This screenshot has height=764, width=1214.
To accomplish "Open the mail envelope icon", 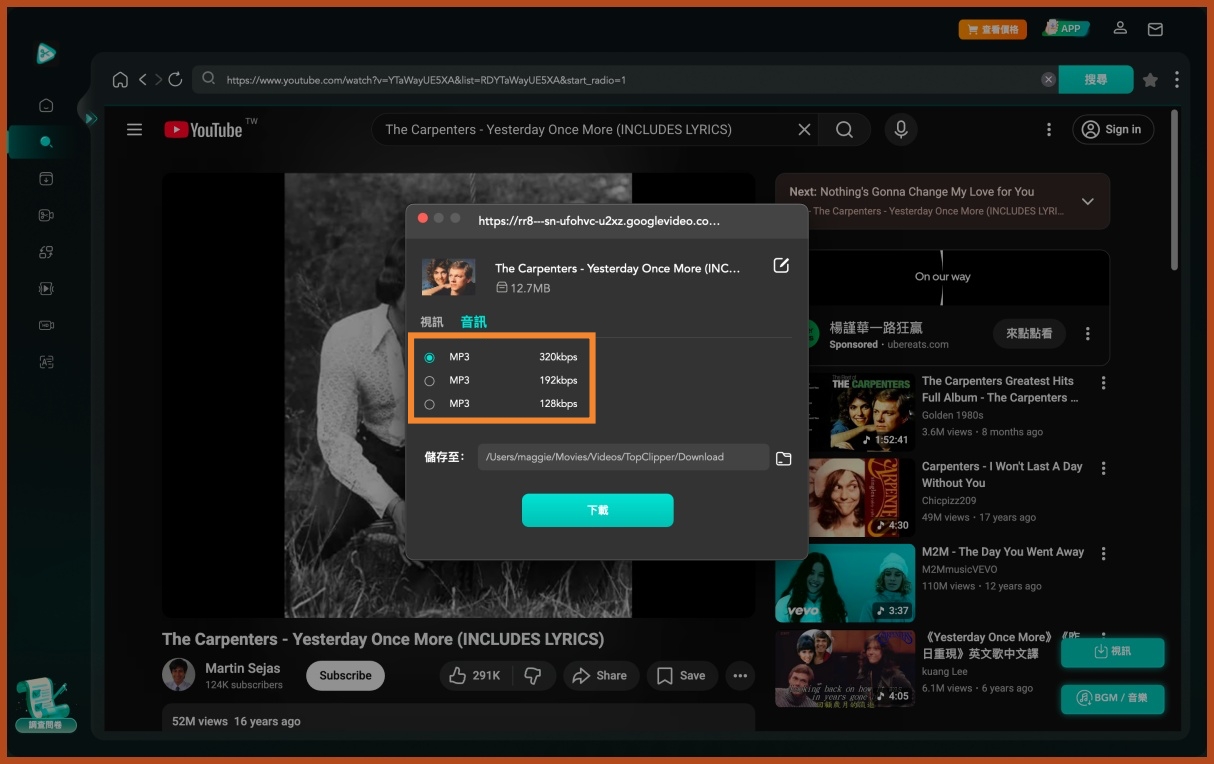I will [x=1155, y=29].
